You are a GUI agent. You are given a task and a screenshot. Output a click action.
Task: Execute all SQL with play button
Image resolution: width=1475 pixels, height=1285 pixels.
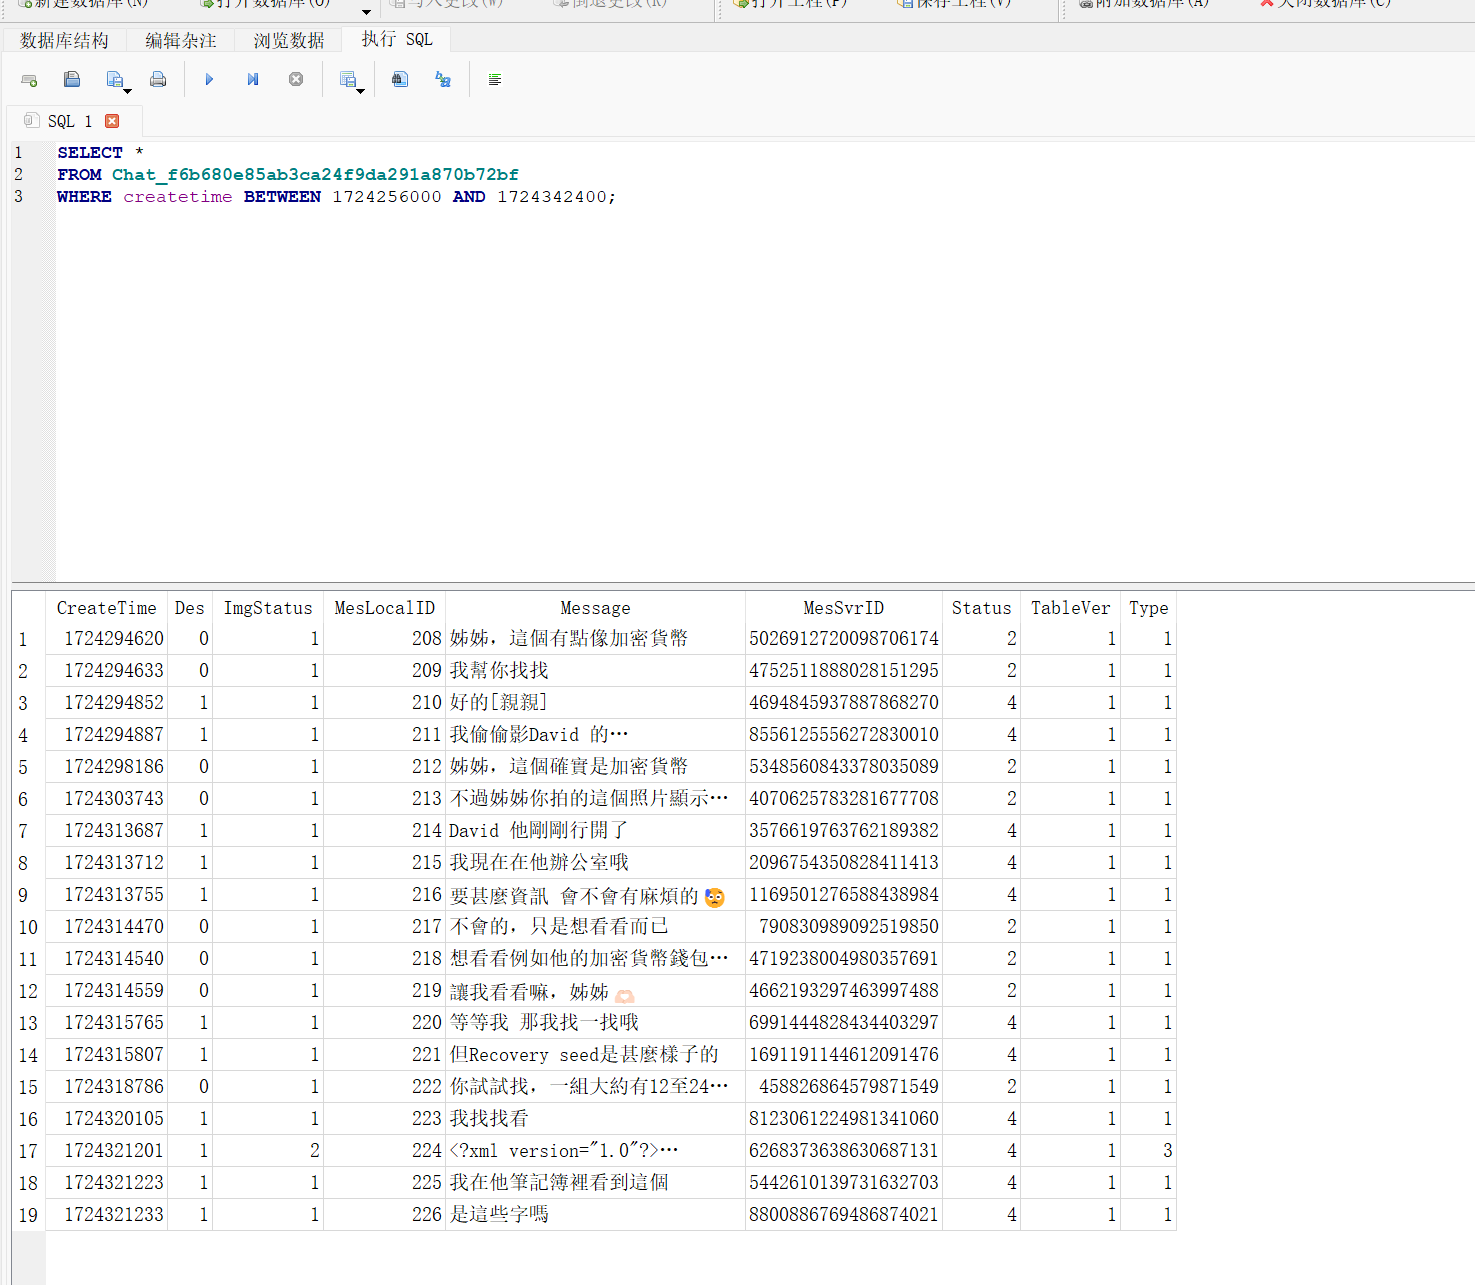point(209,80)
